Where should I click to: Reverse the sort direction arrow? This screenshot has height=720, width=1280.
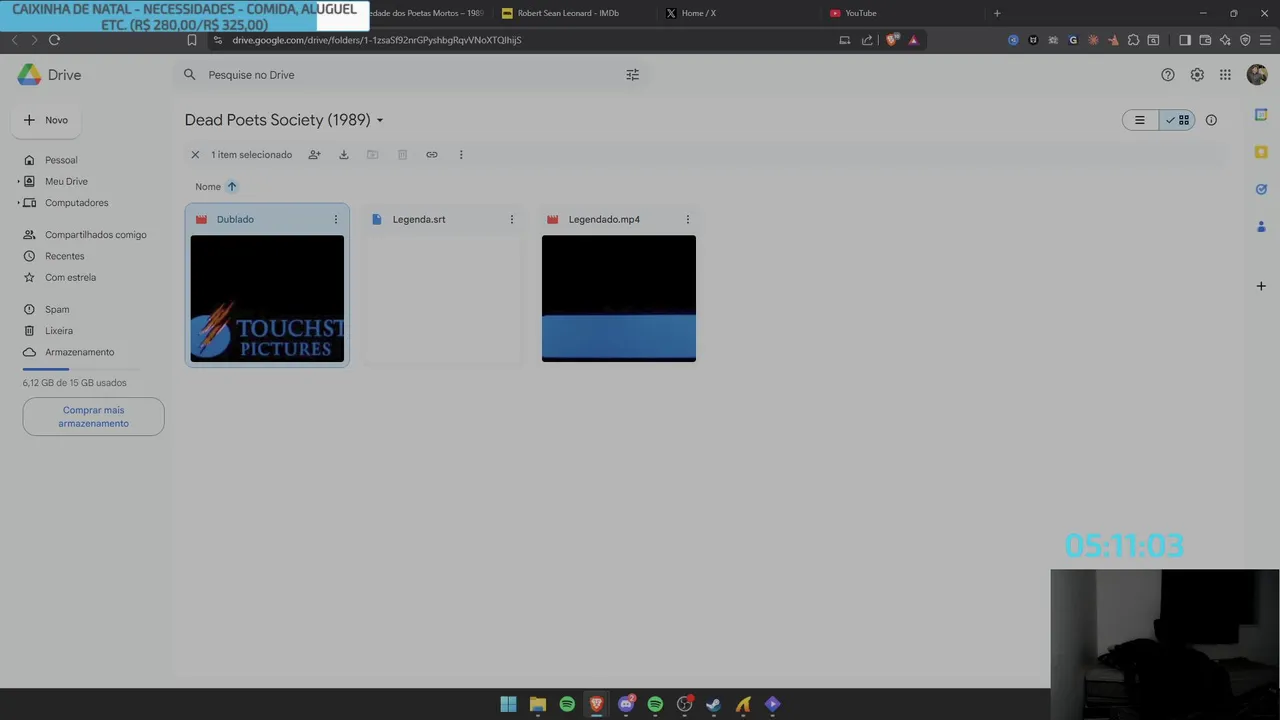tap(232, 187)
